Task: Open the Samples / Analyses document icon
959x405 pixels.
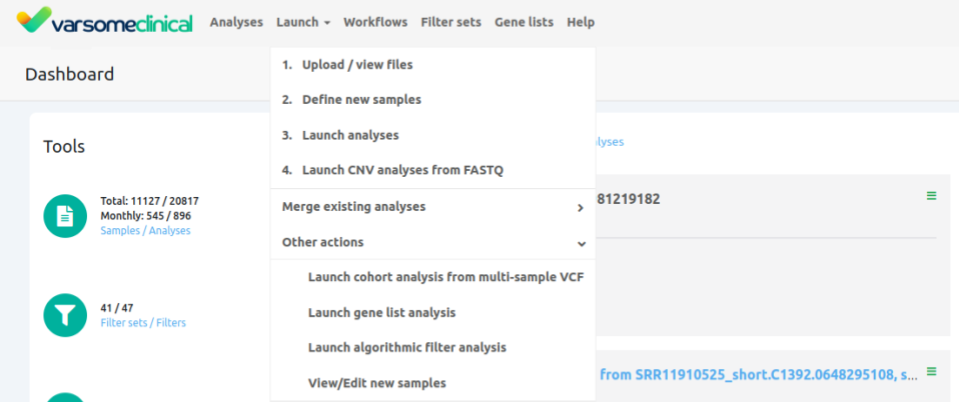Action: (x=65, y=216)
